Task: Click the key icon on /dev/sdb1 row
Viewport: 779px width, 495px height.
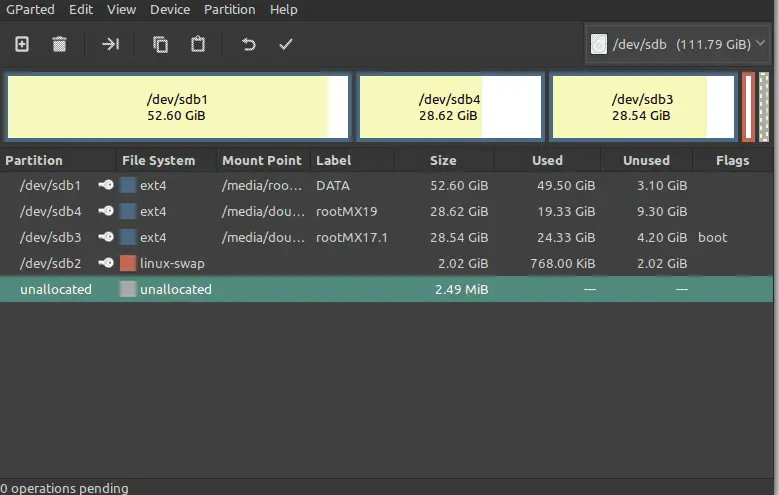Action: tap(106, 185)
